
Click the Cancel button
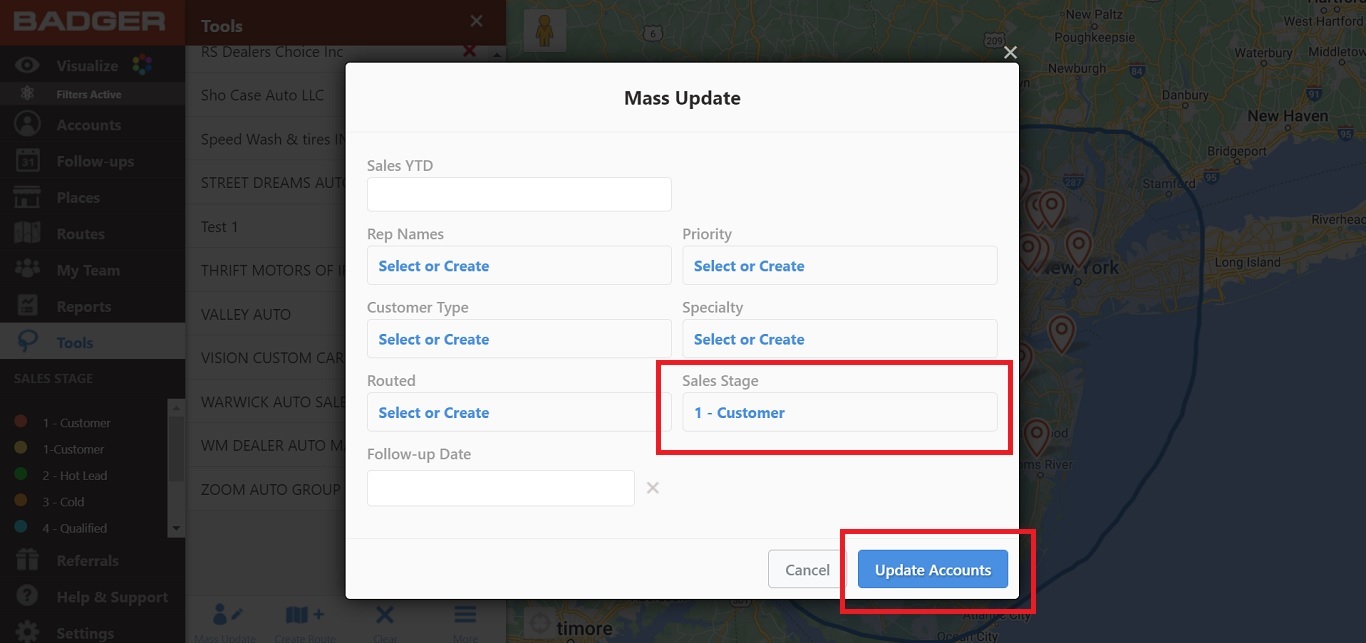(x=807, y=570)
